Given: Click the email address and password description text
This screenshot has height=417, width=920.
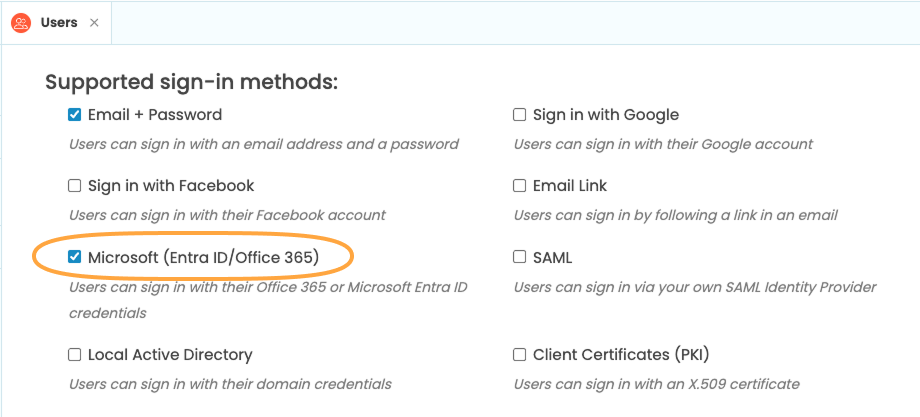Looking at the screenshot, I should click(x=264, y=144).
